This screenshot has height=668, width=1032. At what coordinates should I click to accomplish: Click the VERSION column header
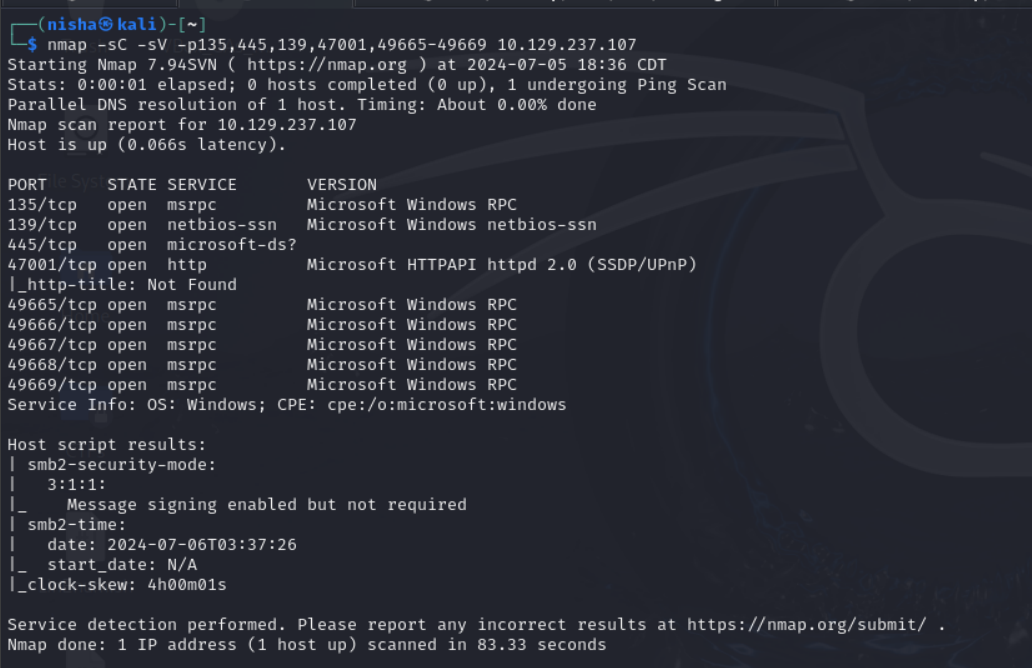click(342, 185)
